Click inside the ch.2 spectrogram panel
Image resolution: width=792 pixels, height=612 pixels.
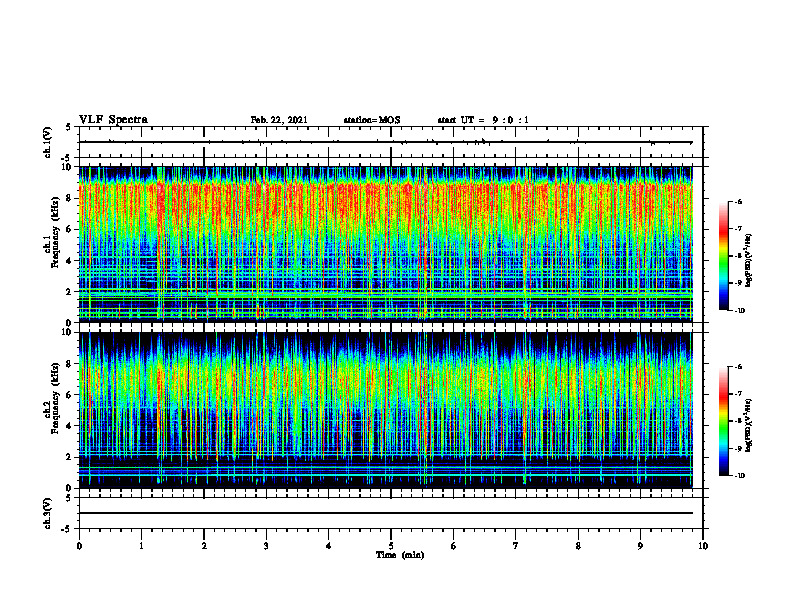tap(385, 410)
